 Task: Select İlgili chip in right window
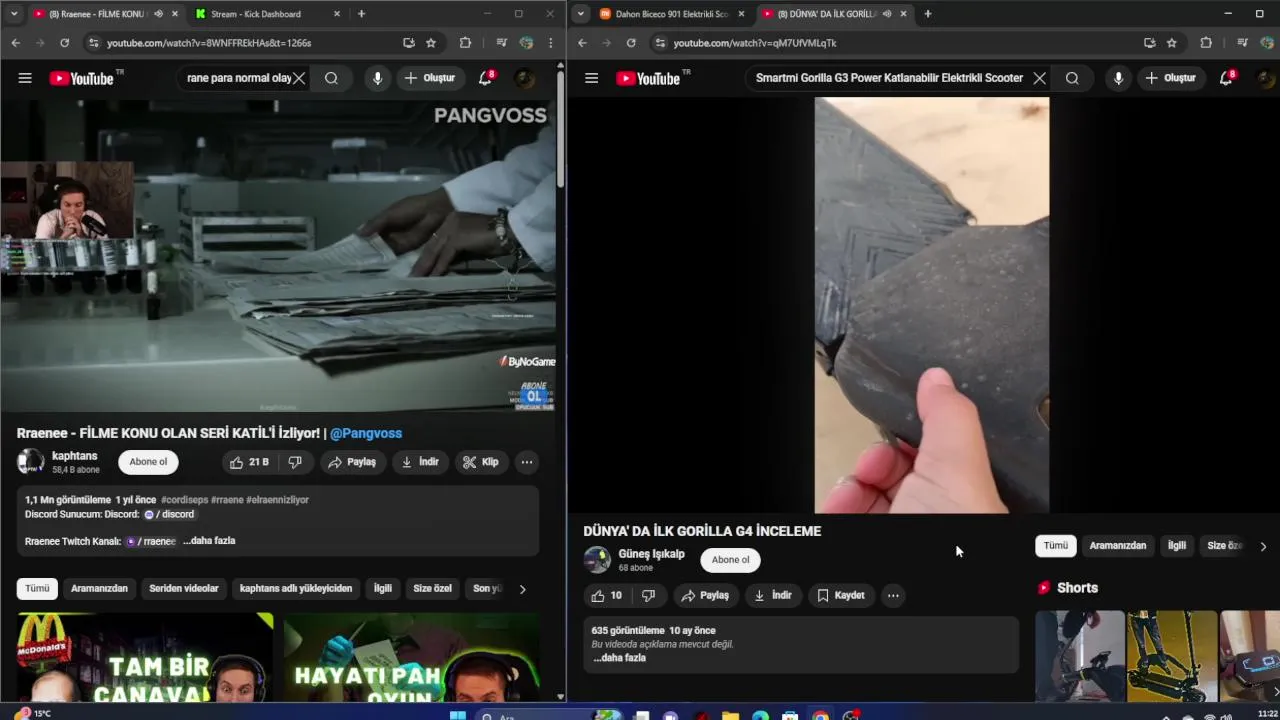(x=1177, y=546)
